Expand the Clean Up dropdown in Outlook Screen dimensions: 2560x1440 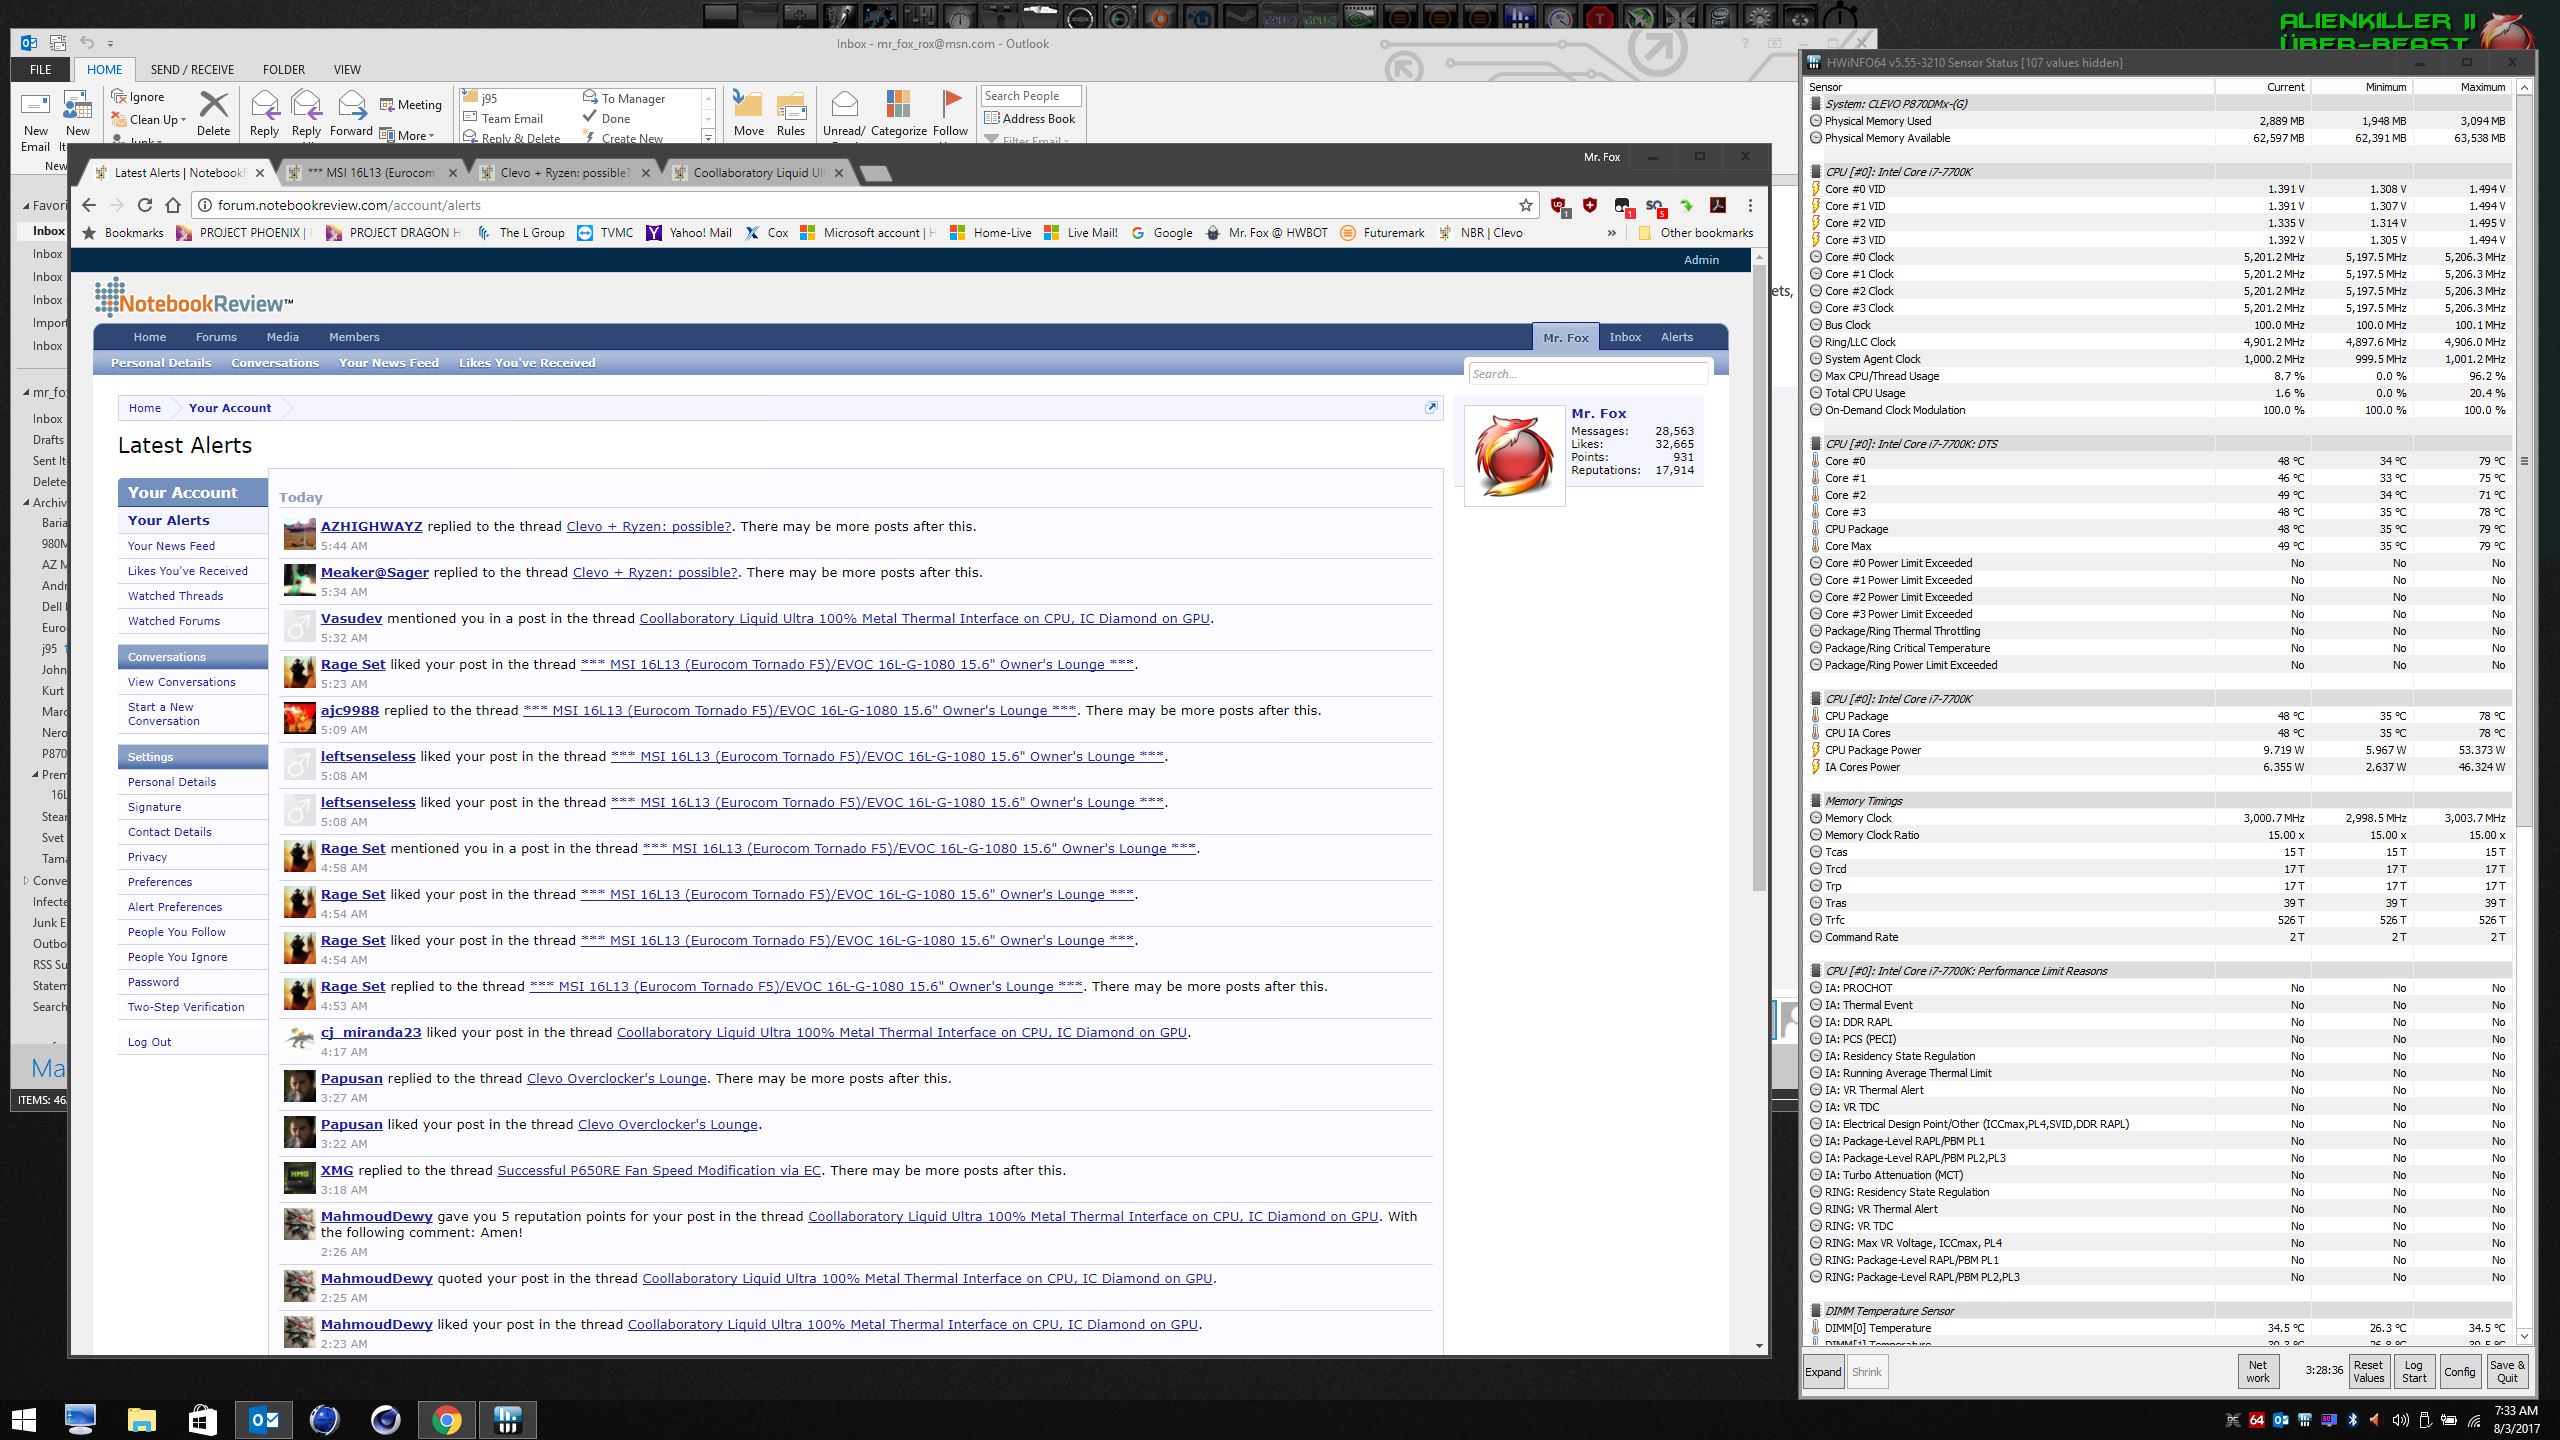coord(183,120)
